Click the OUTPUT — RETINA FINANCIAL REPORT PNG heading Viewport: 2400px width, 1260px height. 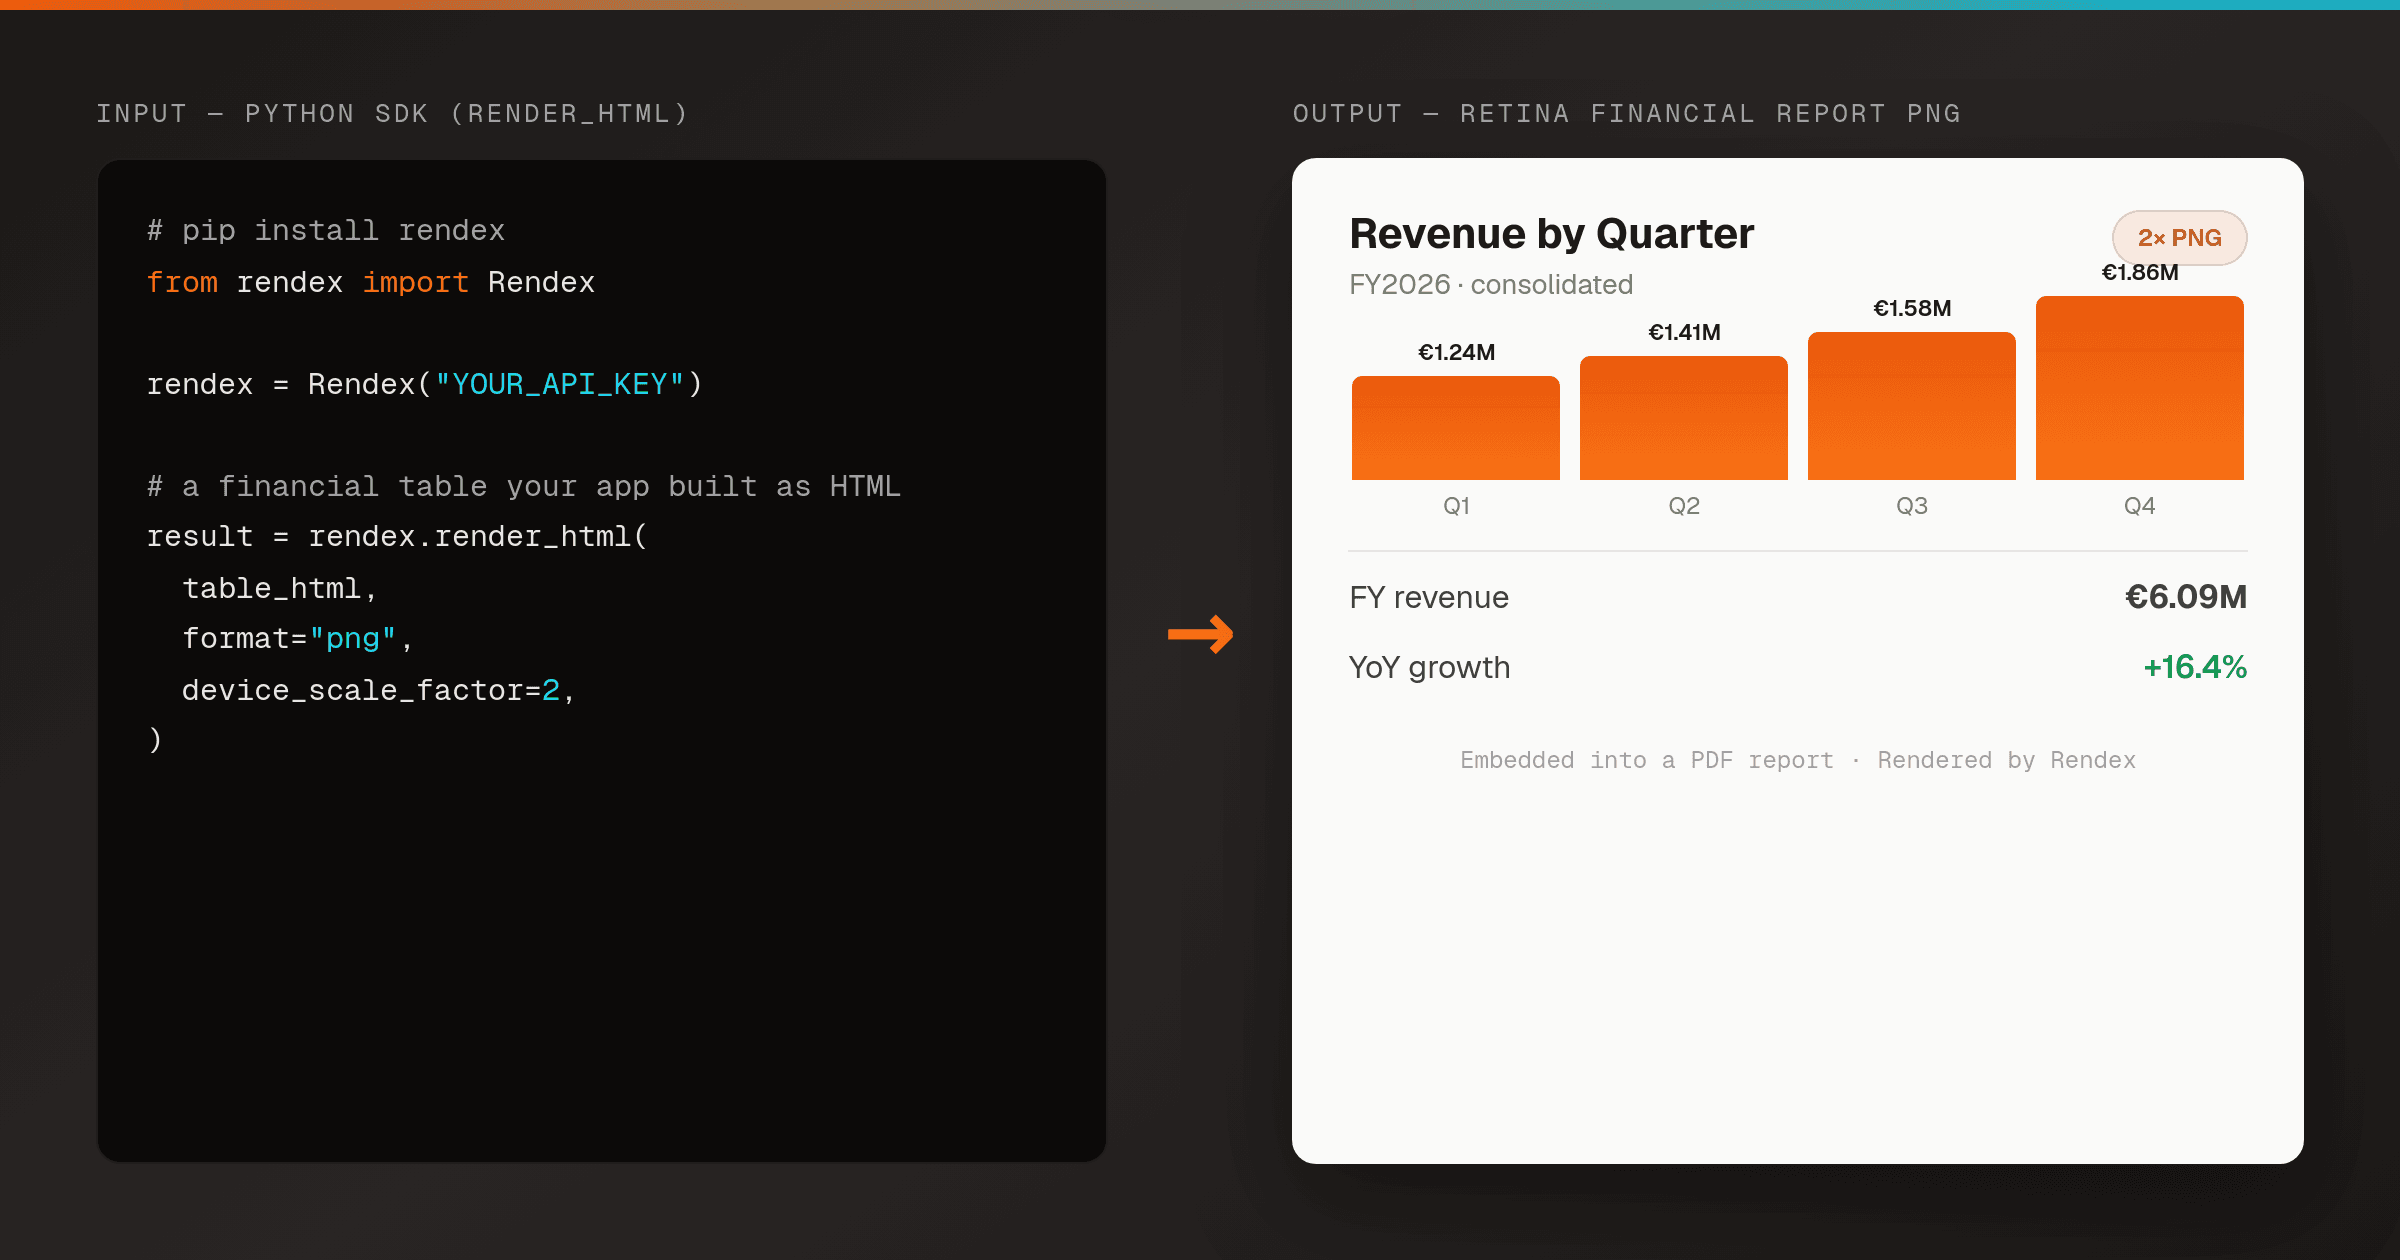[x=1627, y=114]
